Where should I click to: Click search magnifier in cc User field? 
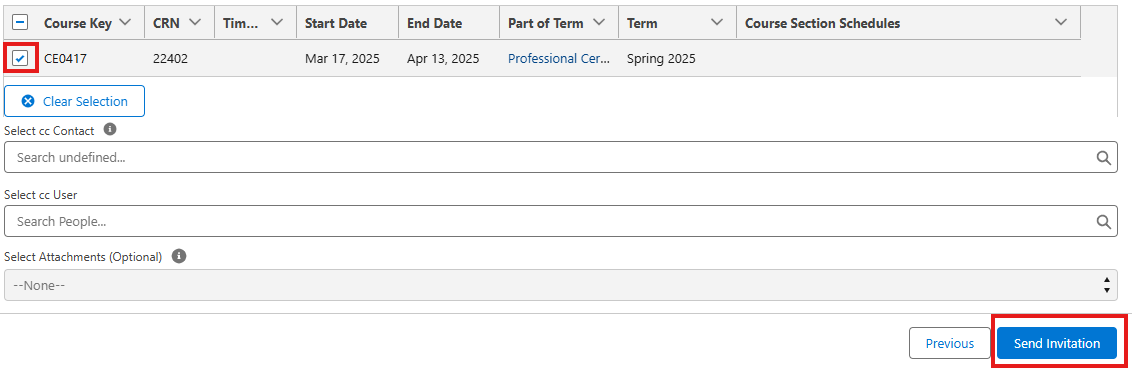[x=1104, y=221]
